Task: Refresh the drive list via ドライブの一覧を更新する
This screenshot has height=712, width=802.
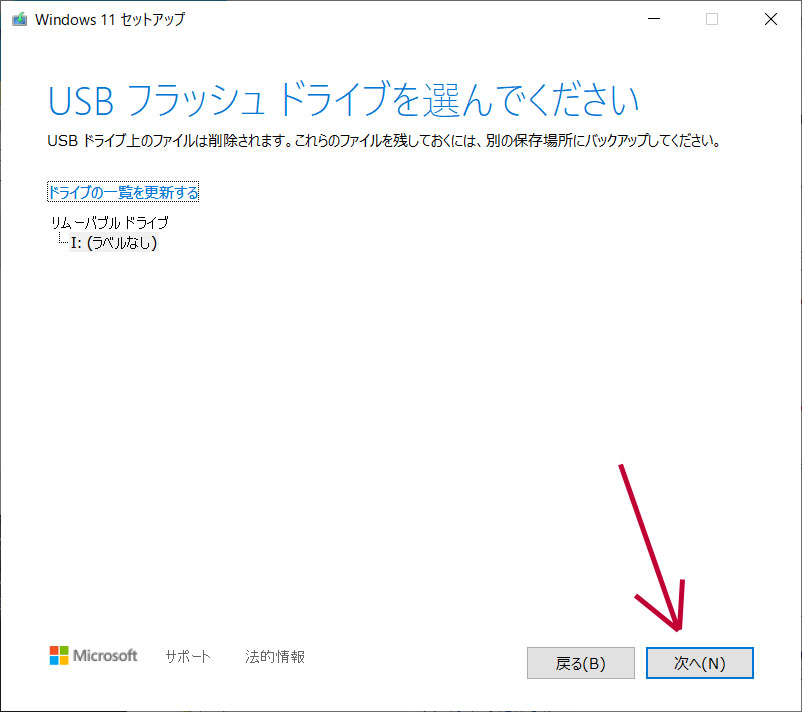Action: coord(123,192)
